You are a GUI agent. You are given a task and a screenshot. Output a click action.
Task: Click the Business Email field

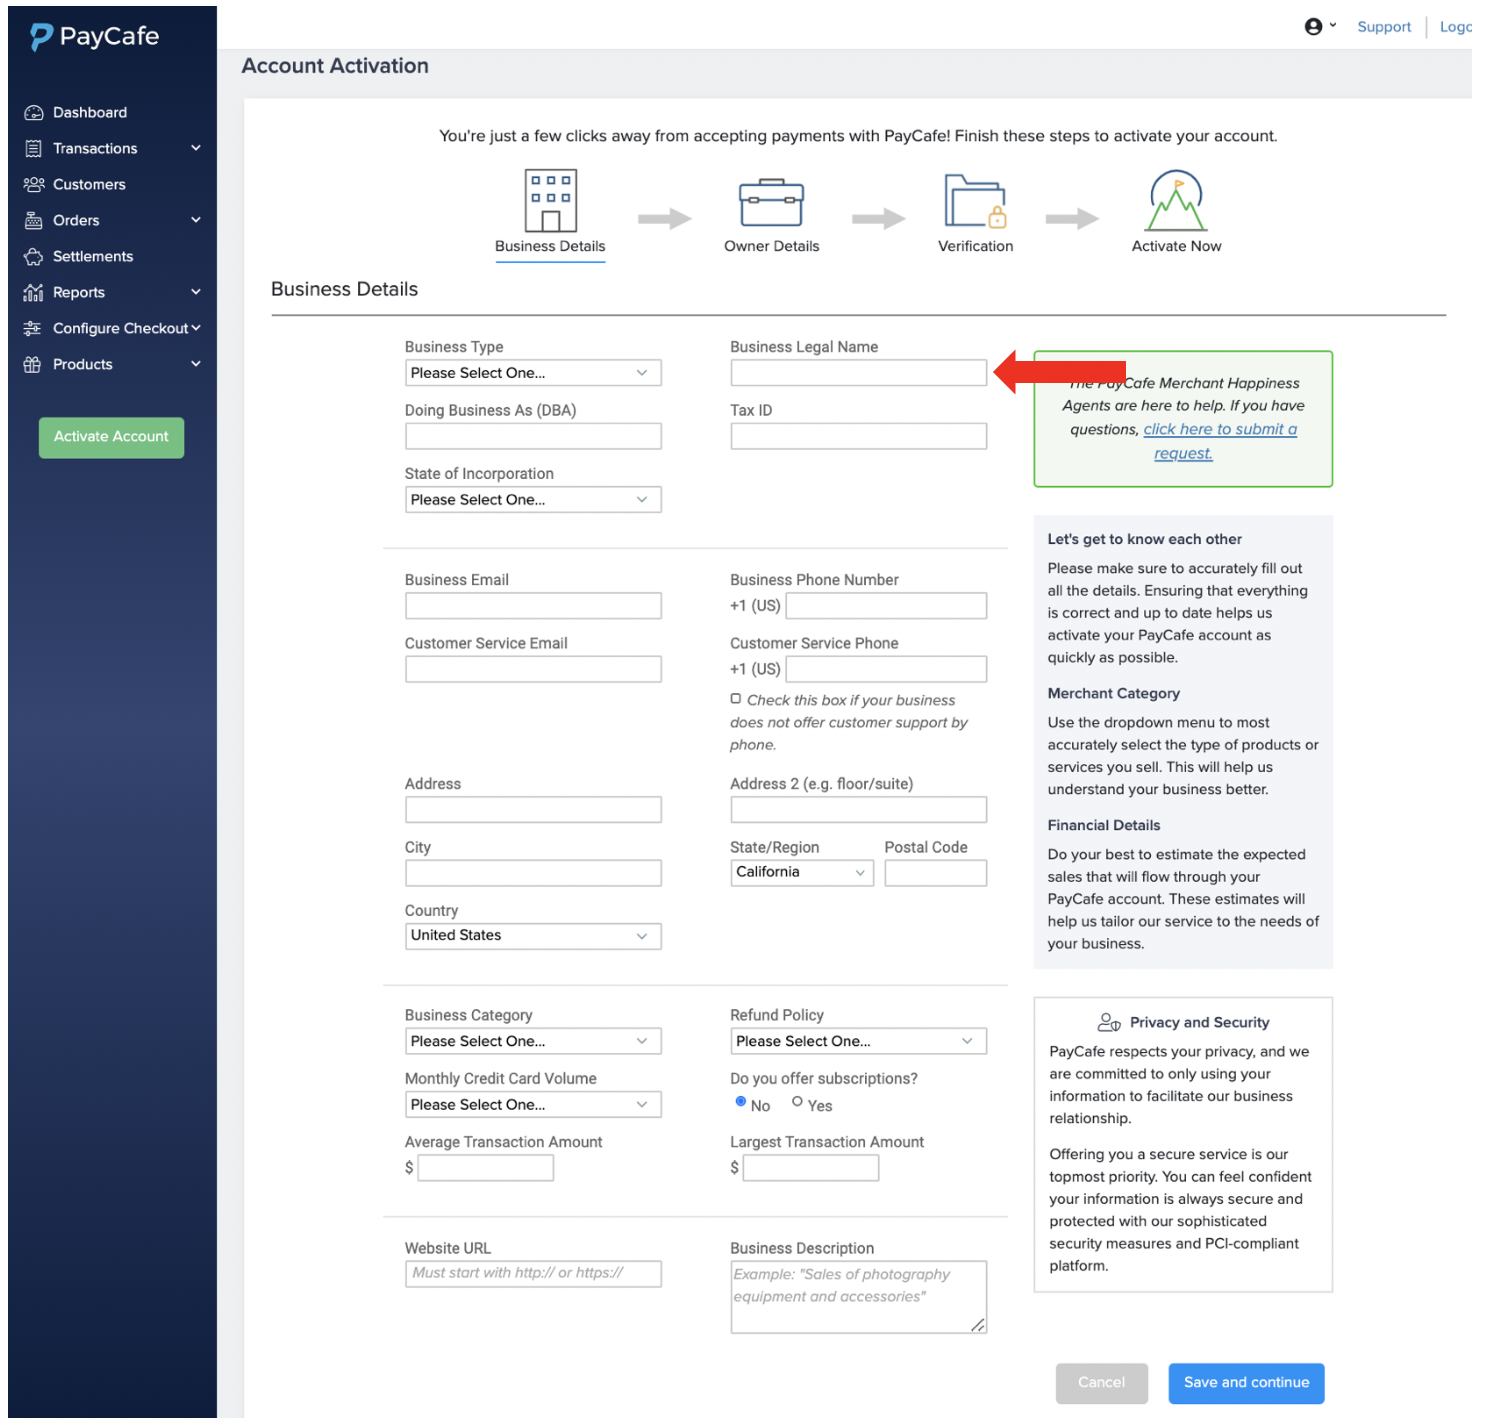pos(533,606)
